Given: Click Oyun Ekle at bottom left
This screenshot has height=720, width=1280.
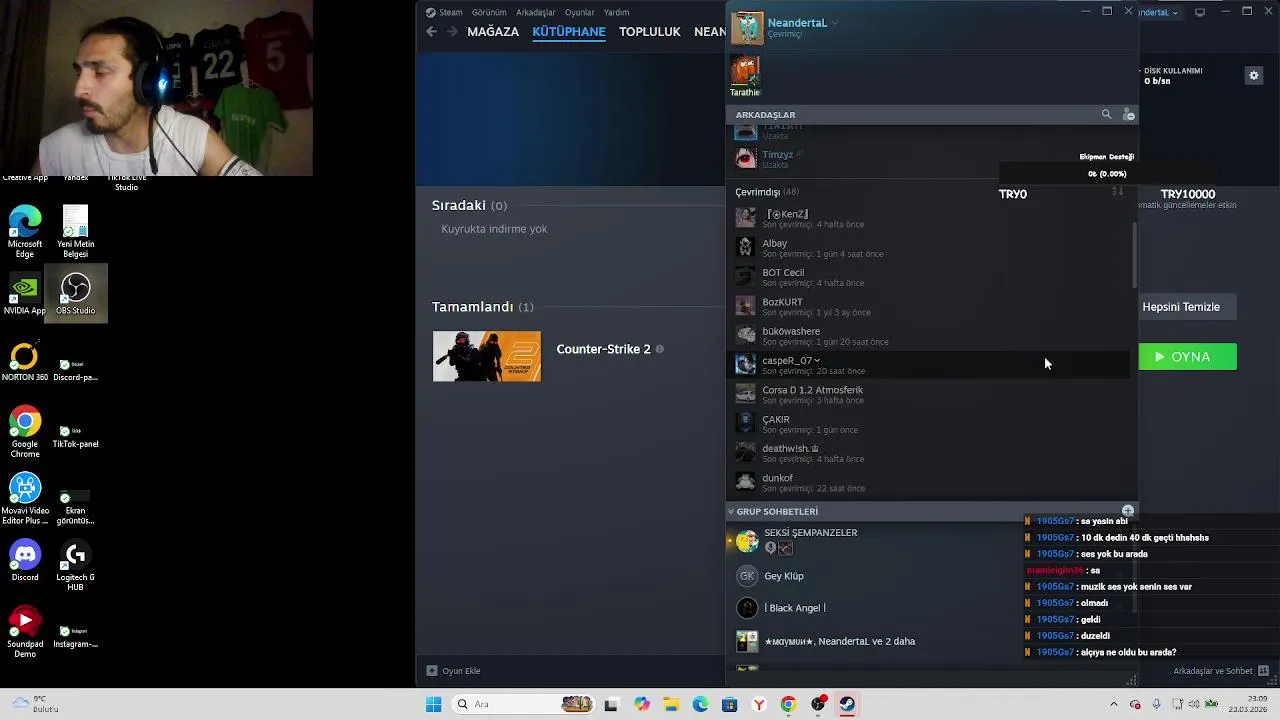Looking at the screenshot, I should click(453, 671).
